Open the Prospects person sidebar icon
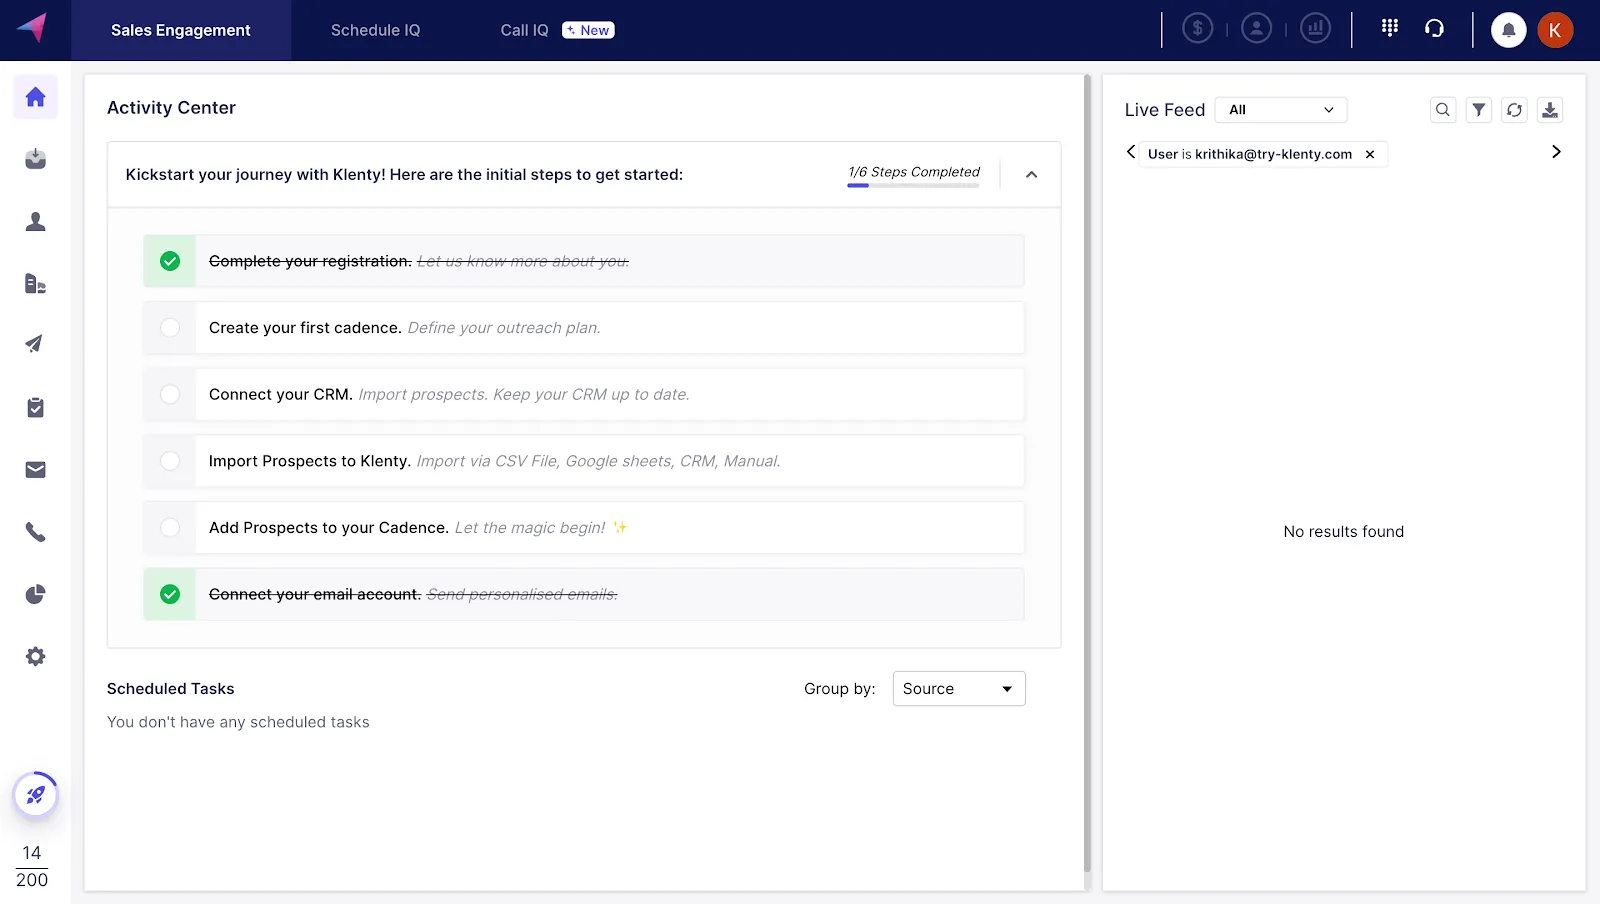Screen dimensions: 1600x904 click(x=35, y=221)
